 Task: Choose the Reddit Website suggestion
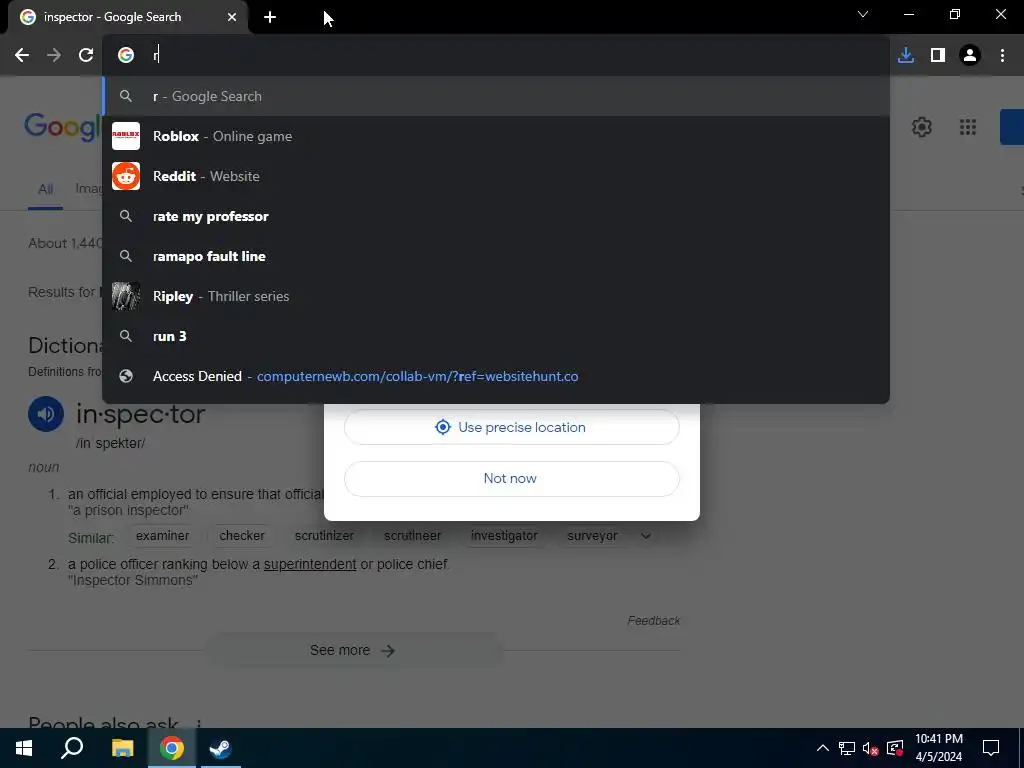[x=496, y=176]
